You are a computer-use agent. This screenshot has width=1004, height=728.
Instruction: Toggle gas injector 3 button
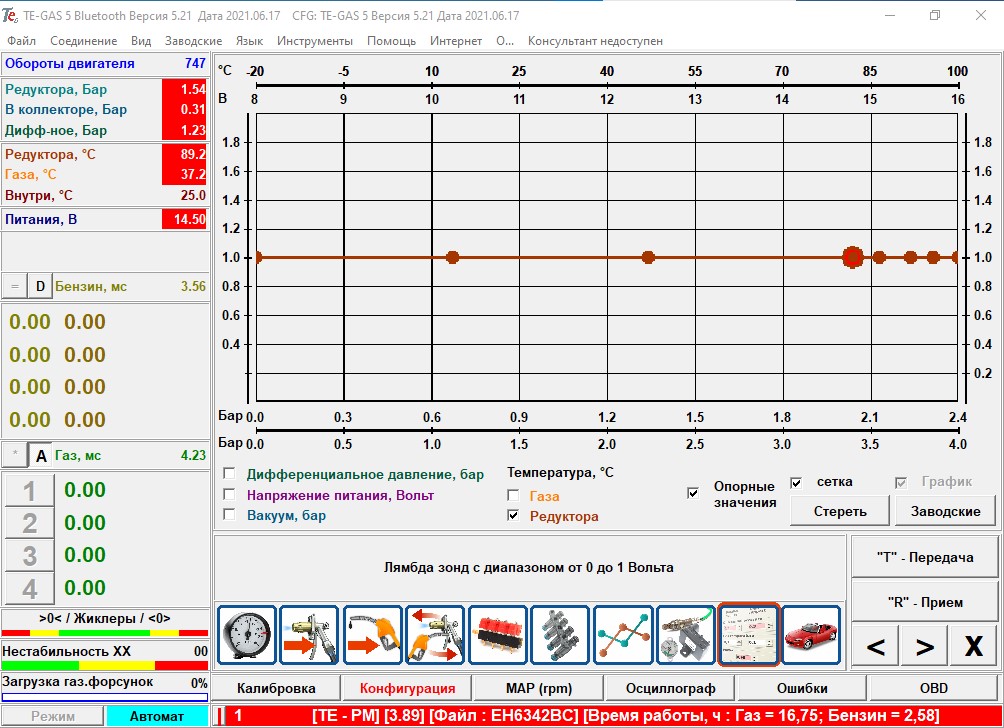[29, 556]
